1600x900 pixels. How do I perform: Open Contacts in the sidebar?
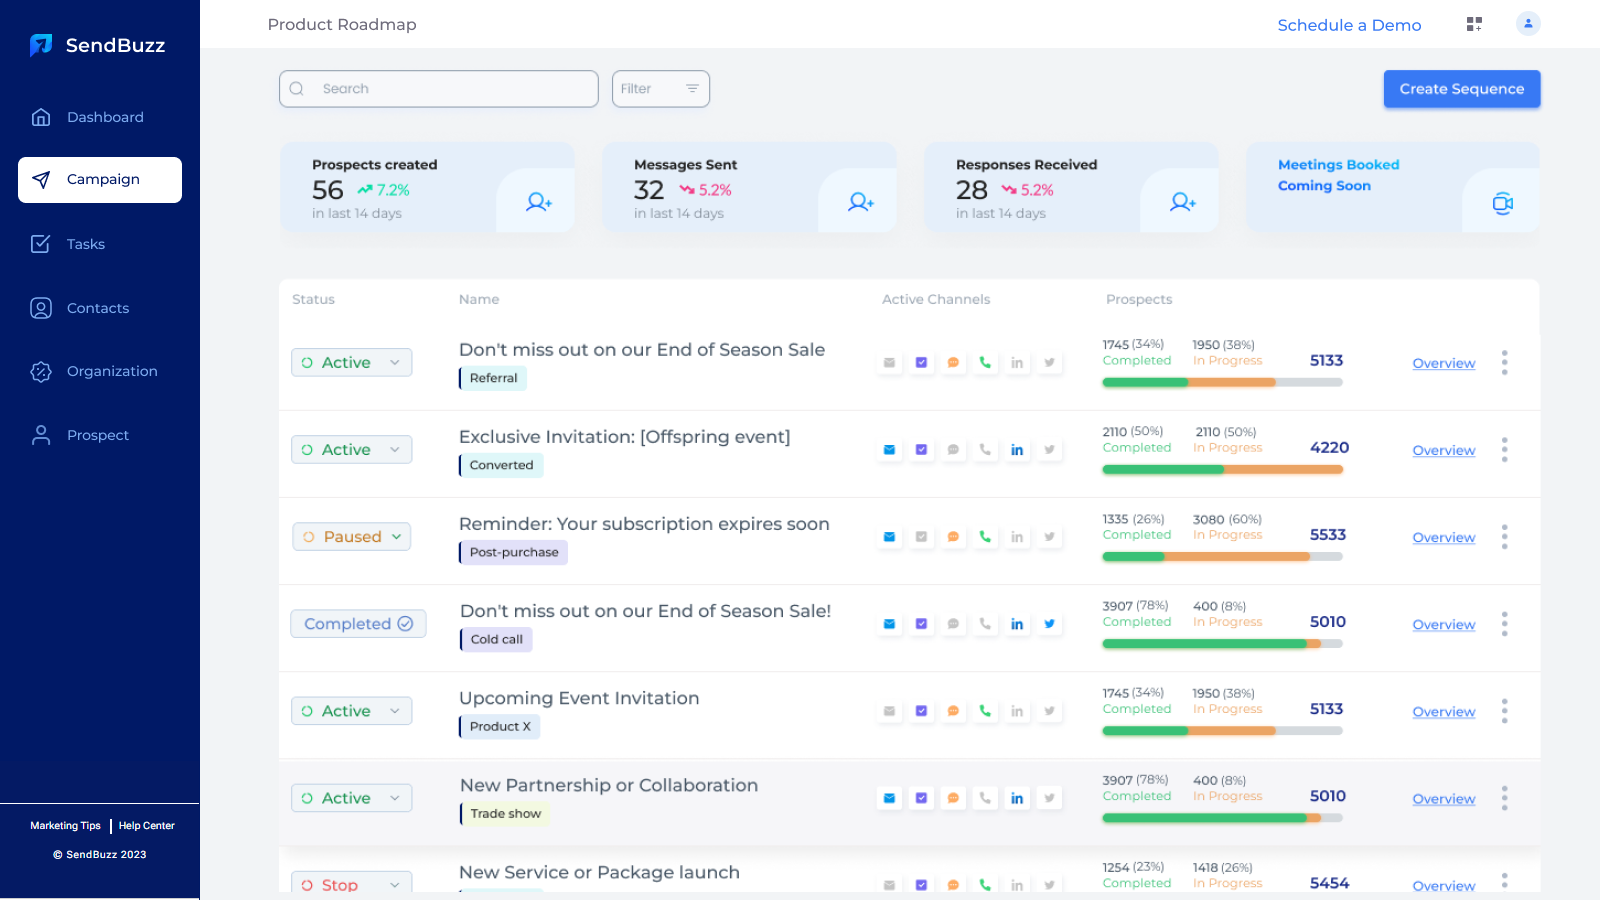coord(98,308)
